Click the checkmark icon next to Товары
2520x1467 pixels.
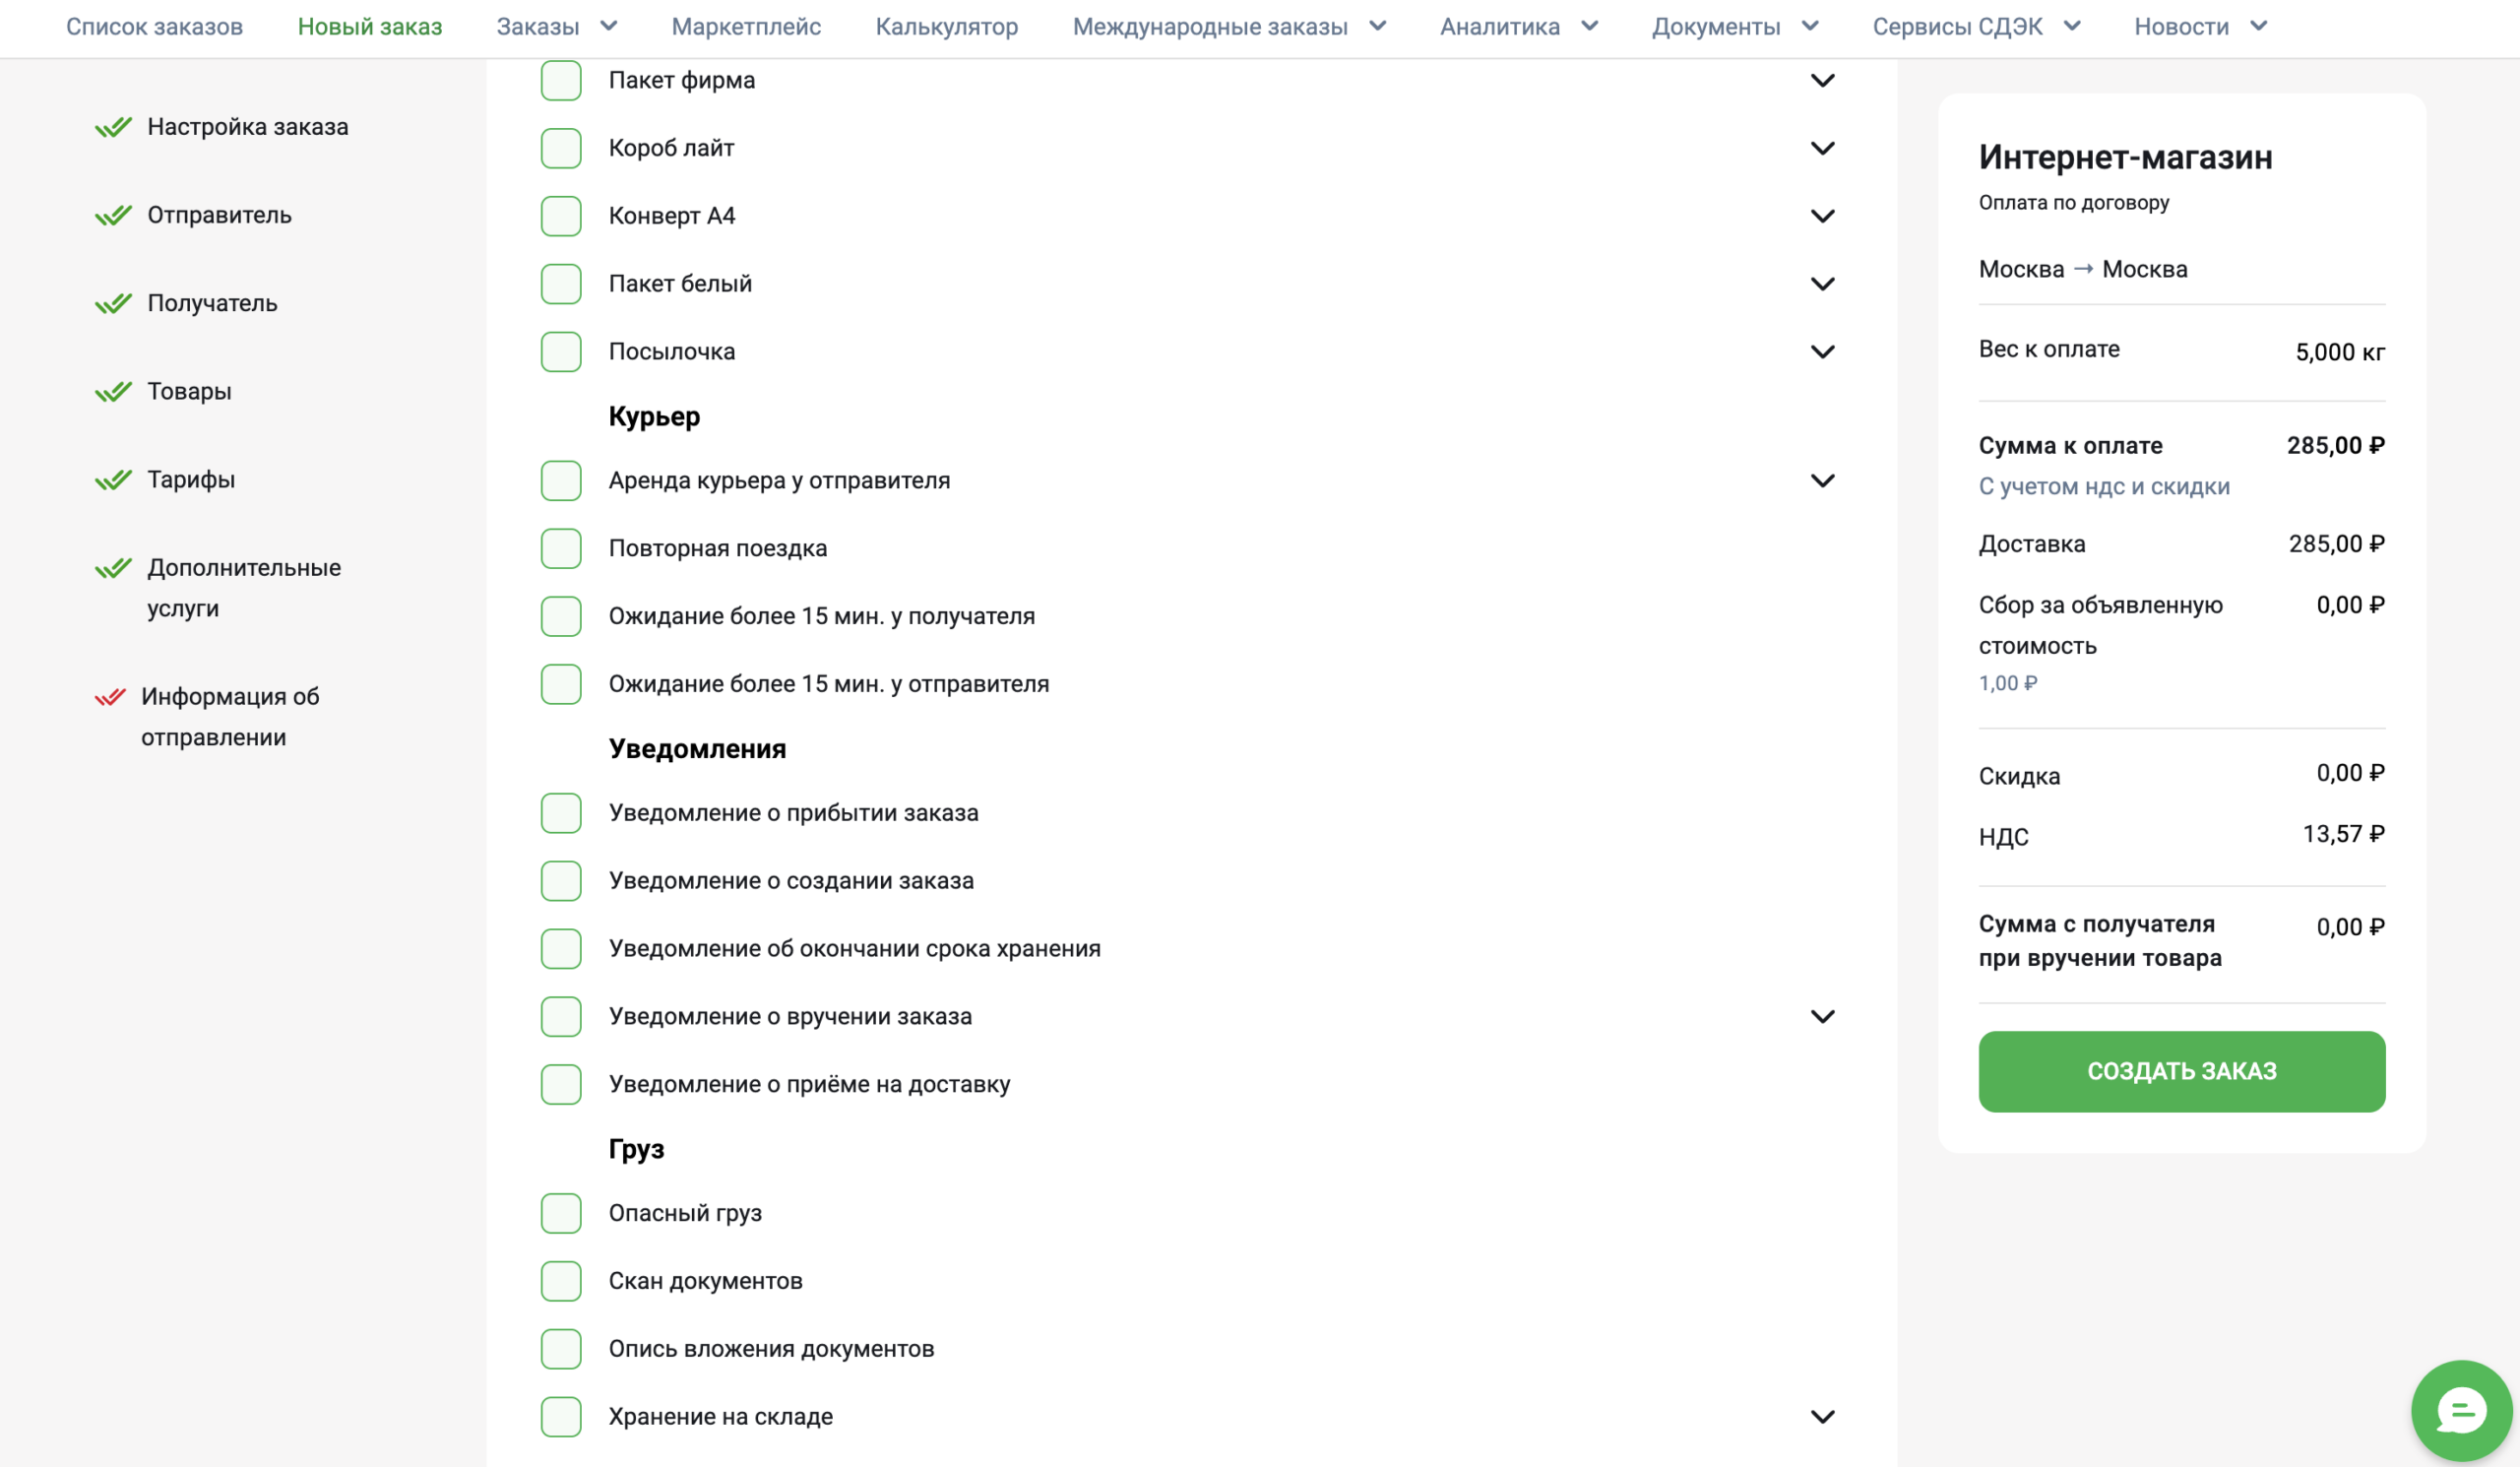tap(113, 391)
